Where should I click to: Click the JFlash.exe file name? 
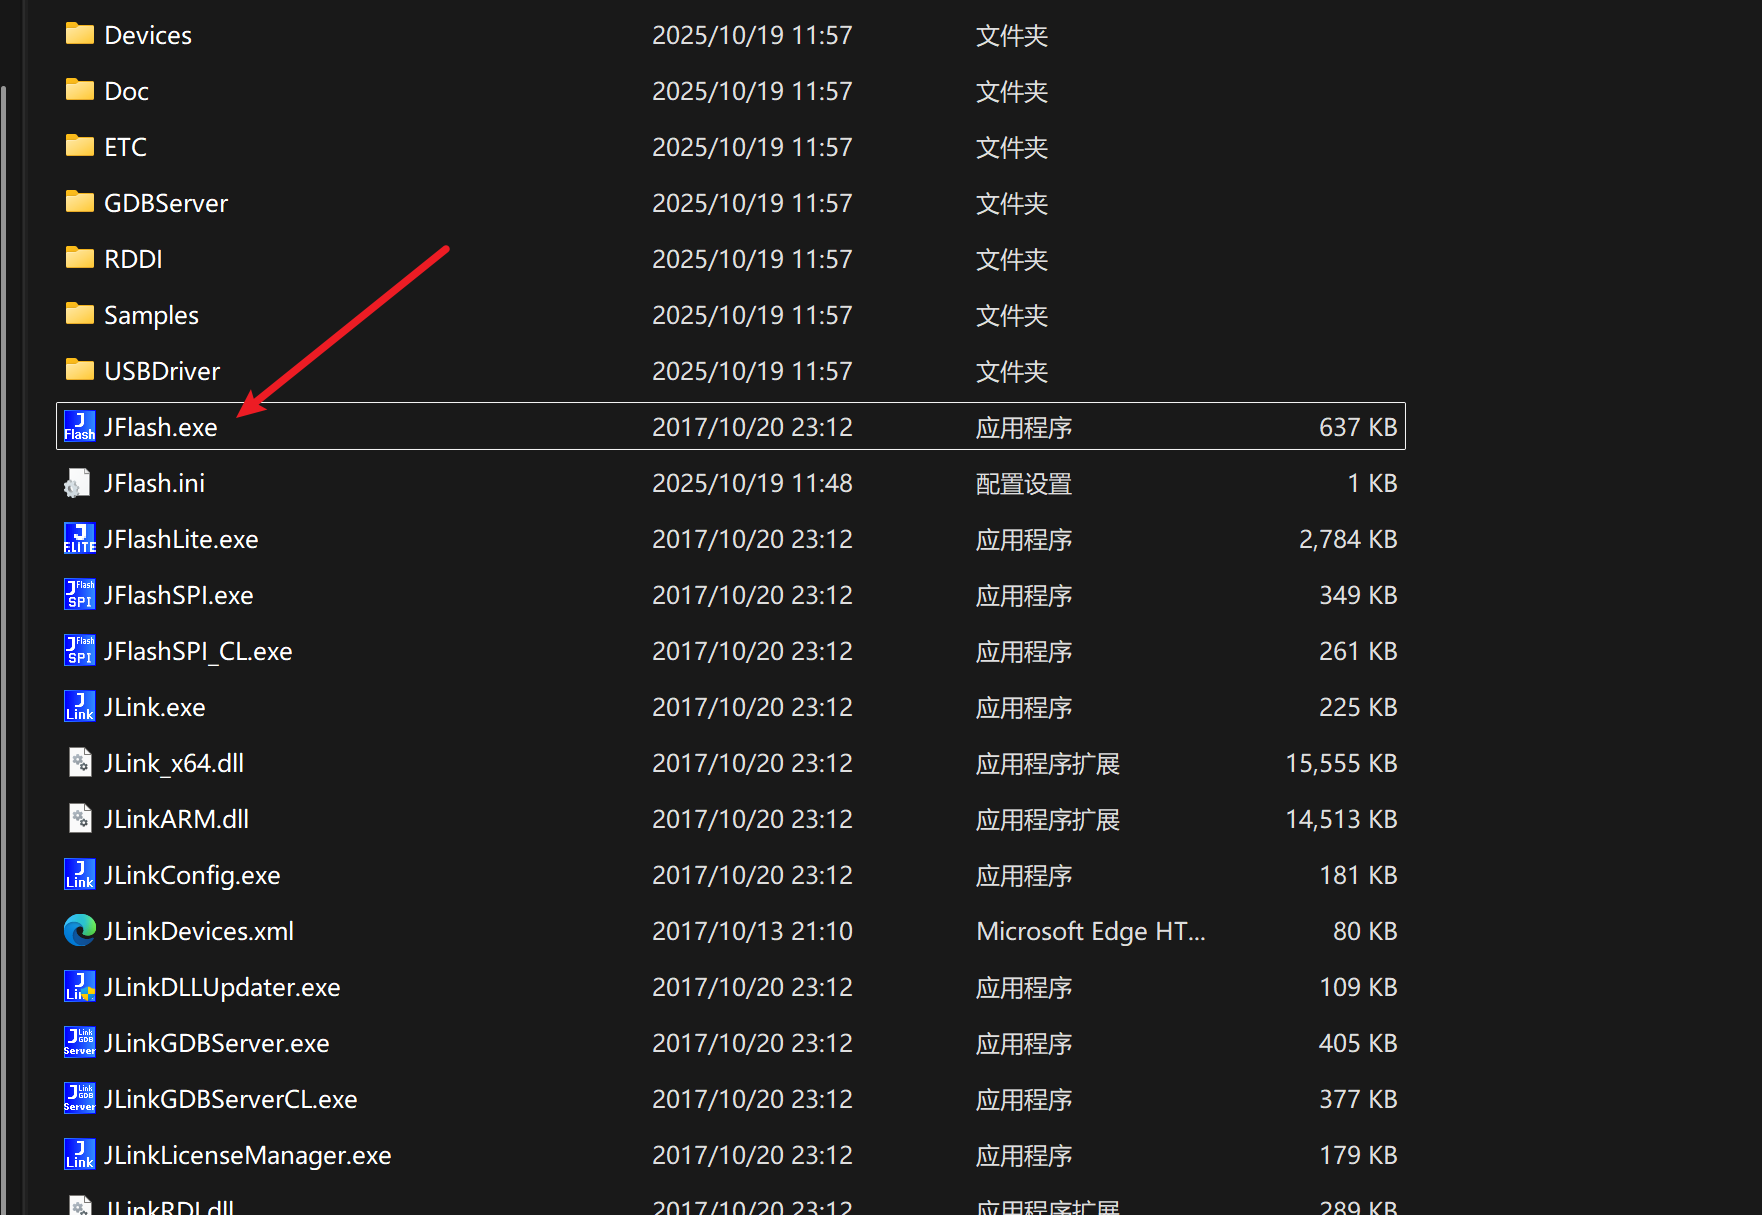coord(160,427)
